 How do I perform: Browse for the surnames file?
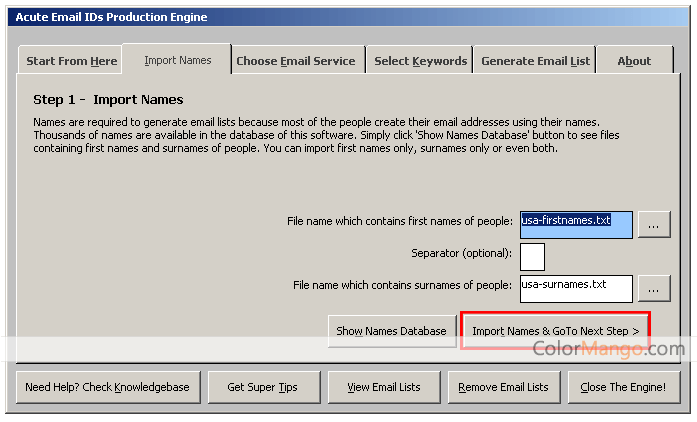tap(653, 288)
